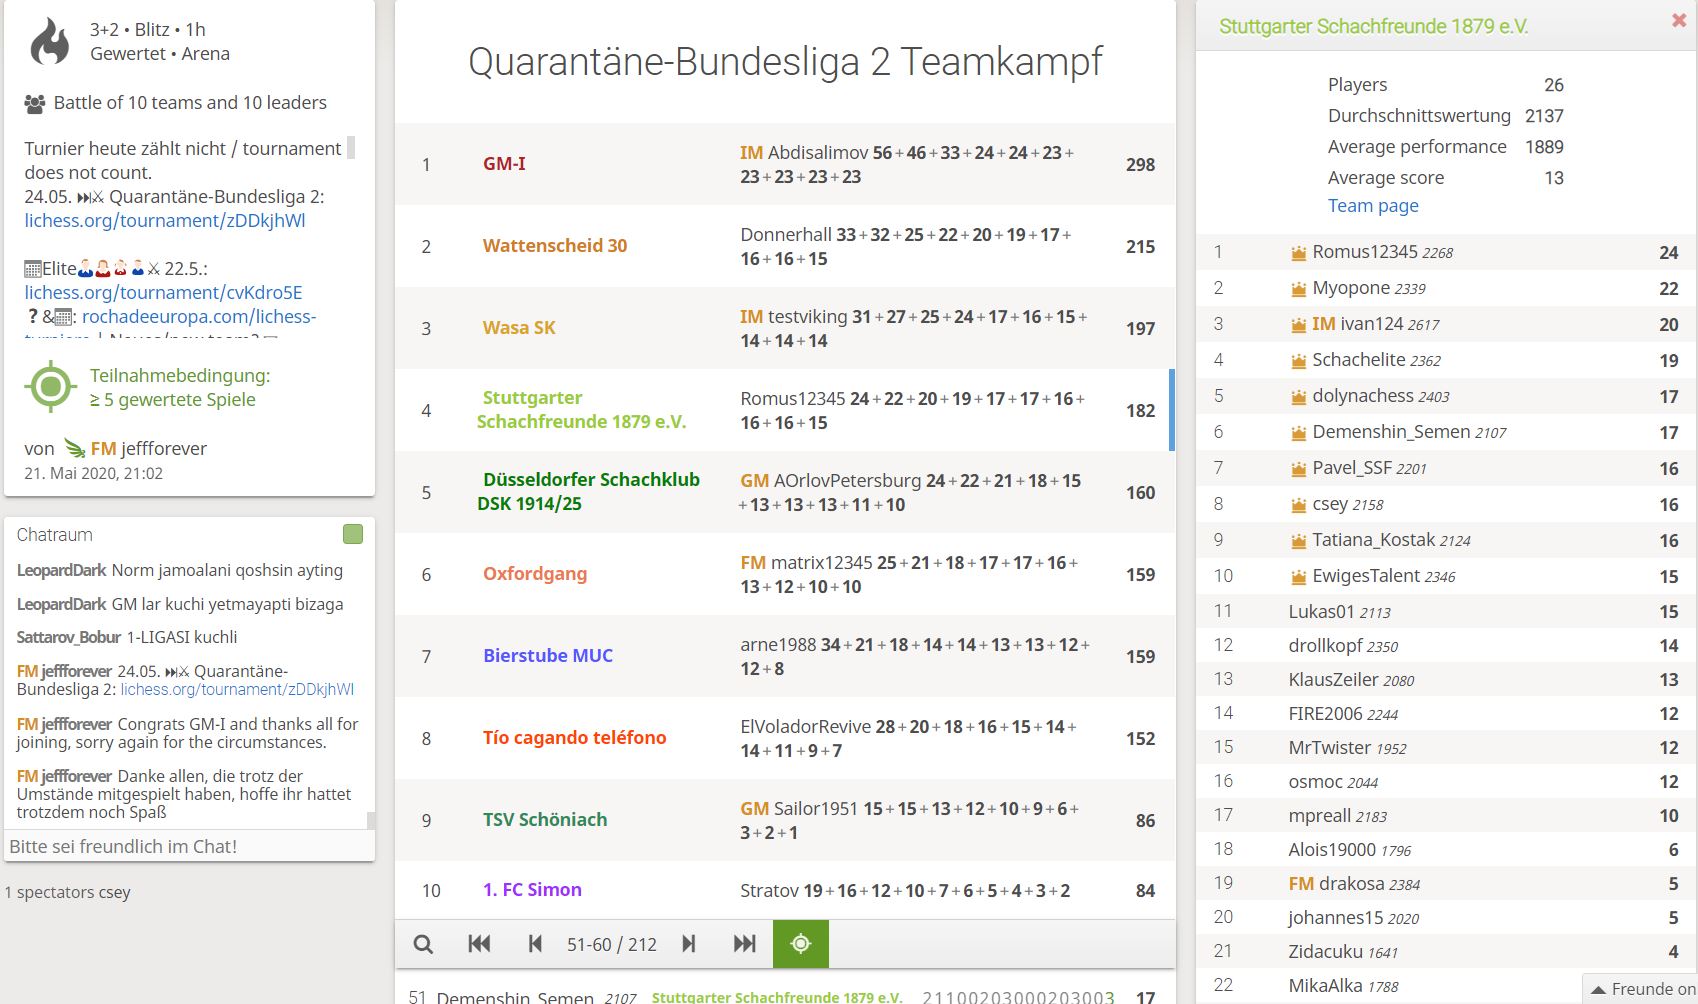Viewport: 1698px width, 1004px height.
Task: Click crown icon beside Myopone
Action: click(1298, 289)
